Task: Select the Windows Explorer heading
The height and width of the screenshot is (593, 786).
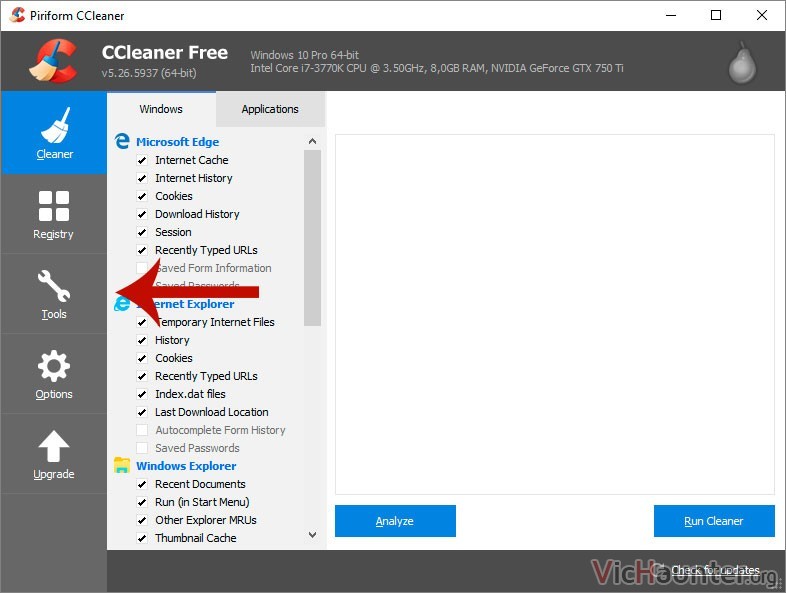Action: (x=186, y=466)
